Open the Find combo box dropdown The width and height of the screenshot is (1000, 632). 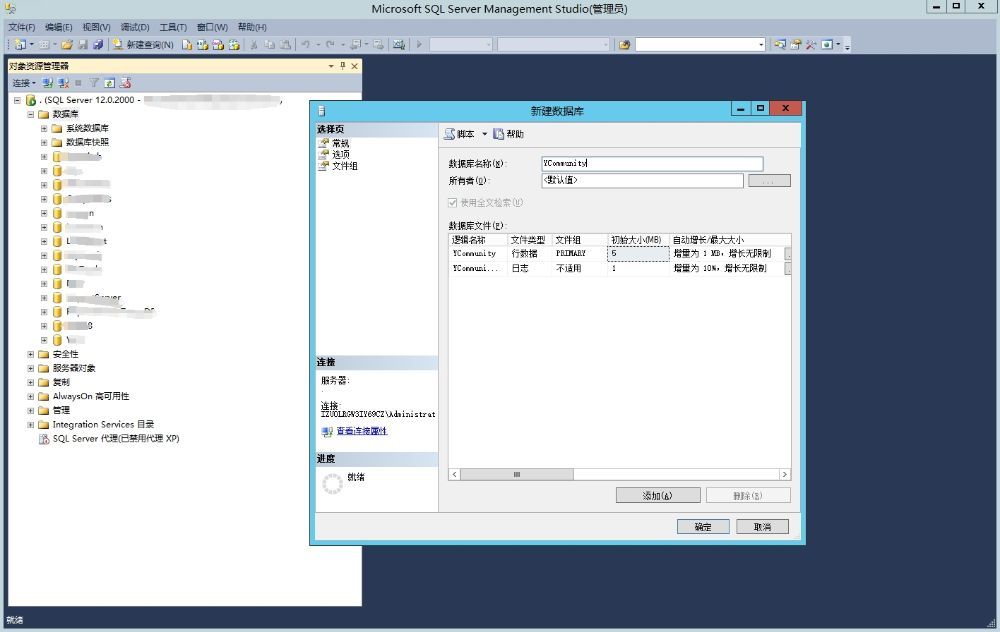pos(761,45)
